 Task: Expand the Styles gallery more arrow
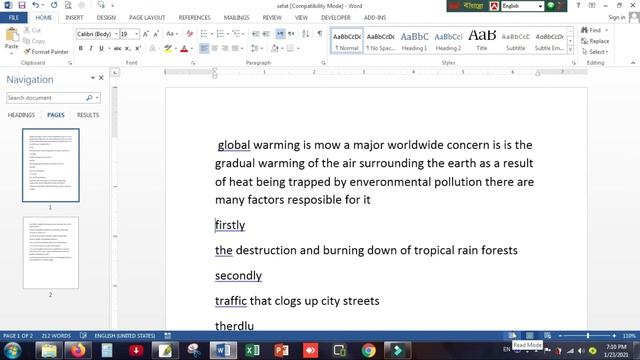[571, 51]
